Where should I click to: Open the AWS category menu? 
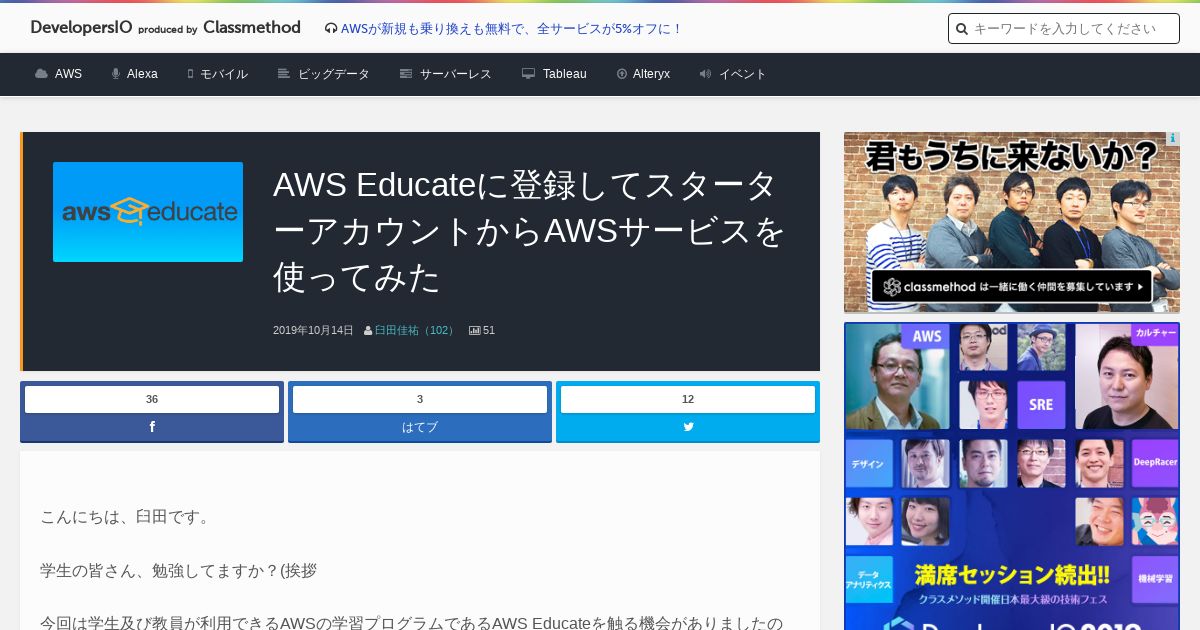(68, 74)
